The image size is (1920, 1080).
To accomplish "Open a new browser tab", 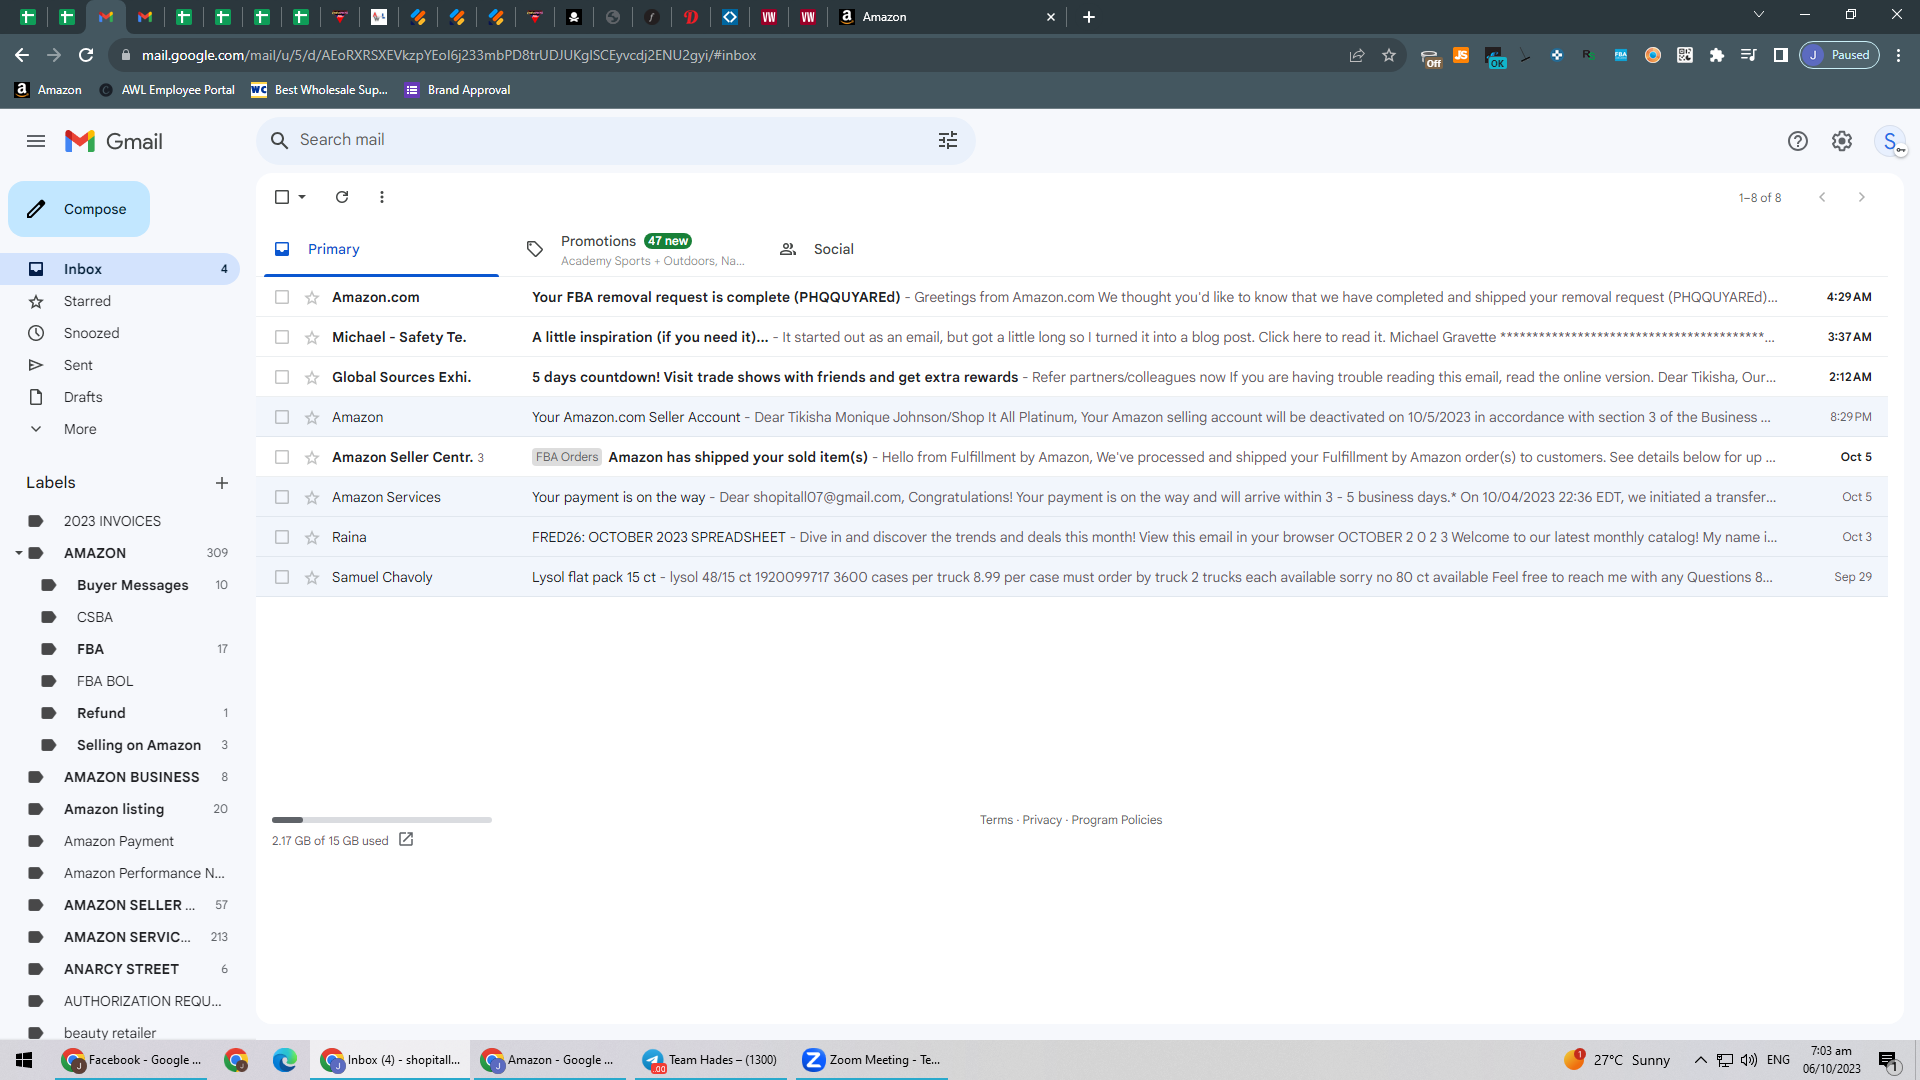I will click(1089, 17).
